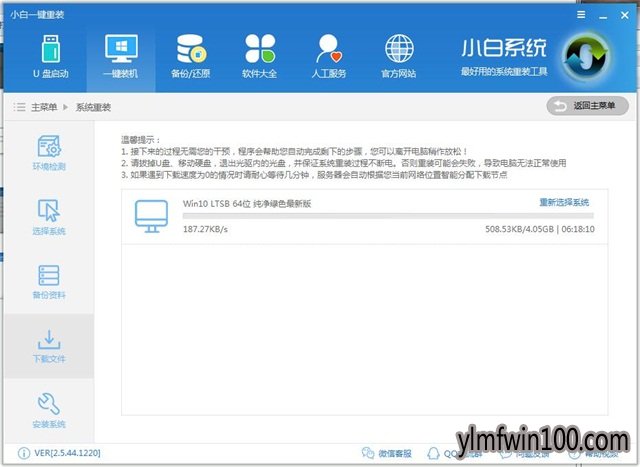The image size is (640, 467).
Task: Click the 温馨提示 heading
Action: (141, 140)
